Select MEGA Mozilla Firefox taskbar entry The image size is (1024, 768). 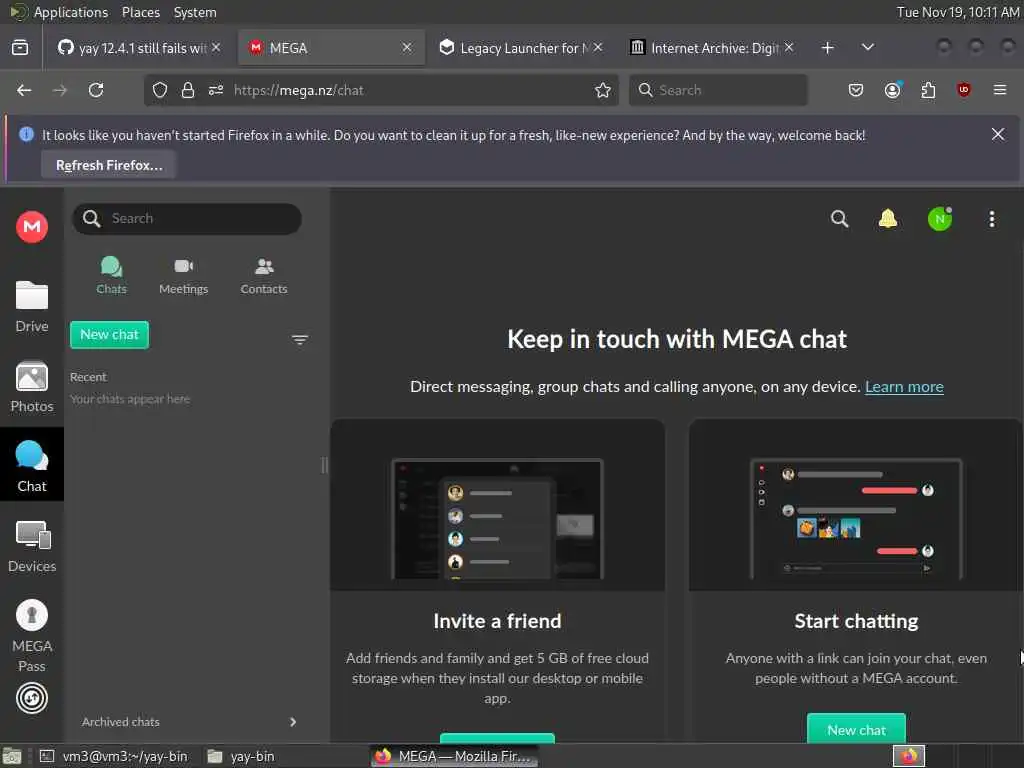pos(455,756)
